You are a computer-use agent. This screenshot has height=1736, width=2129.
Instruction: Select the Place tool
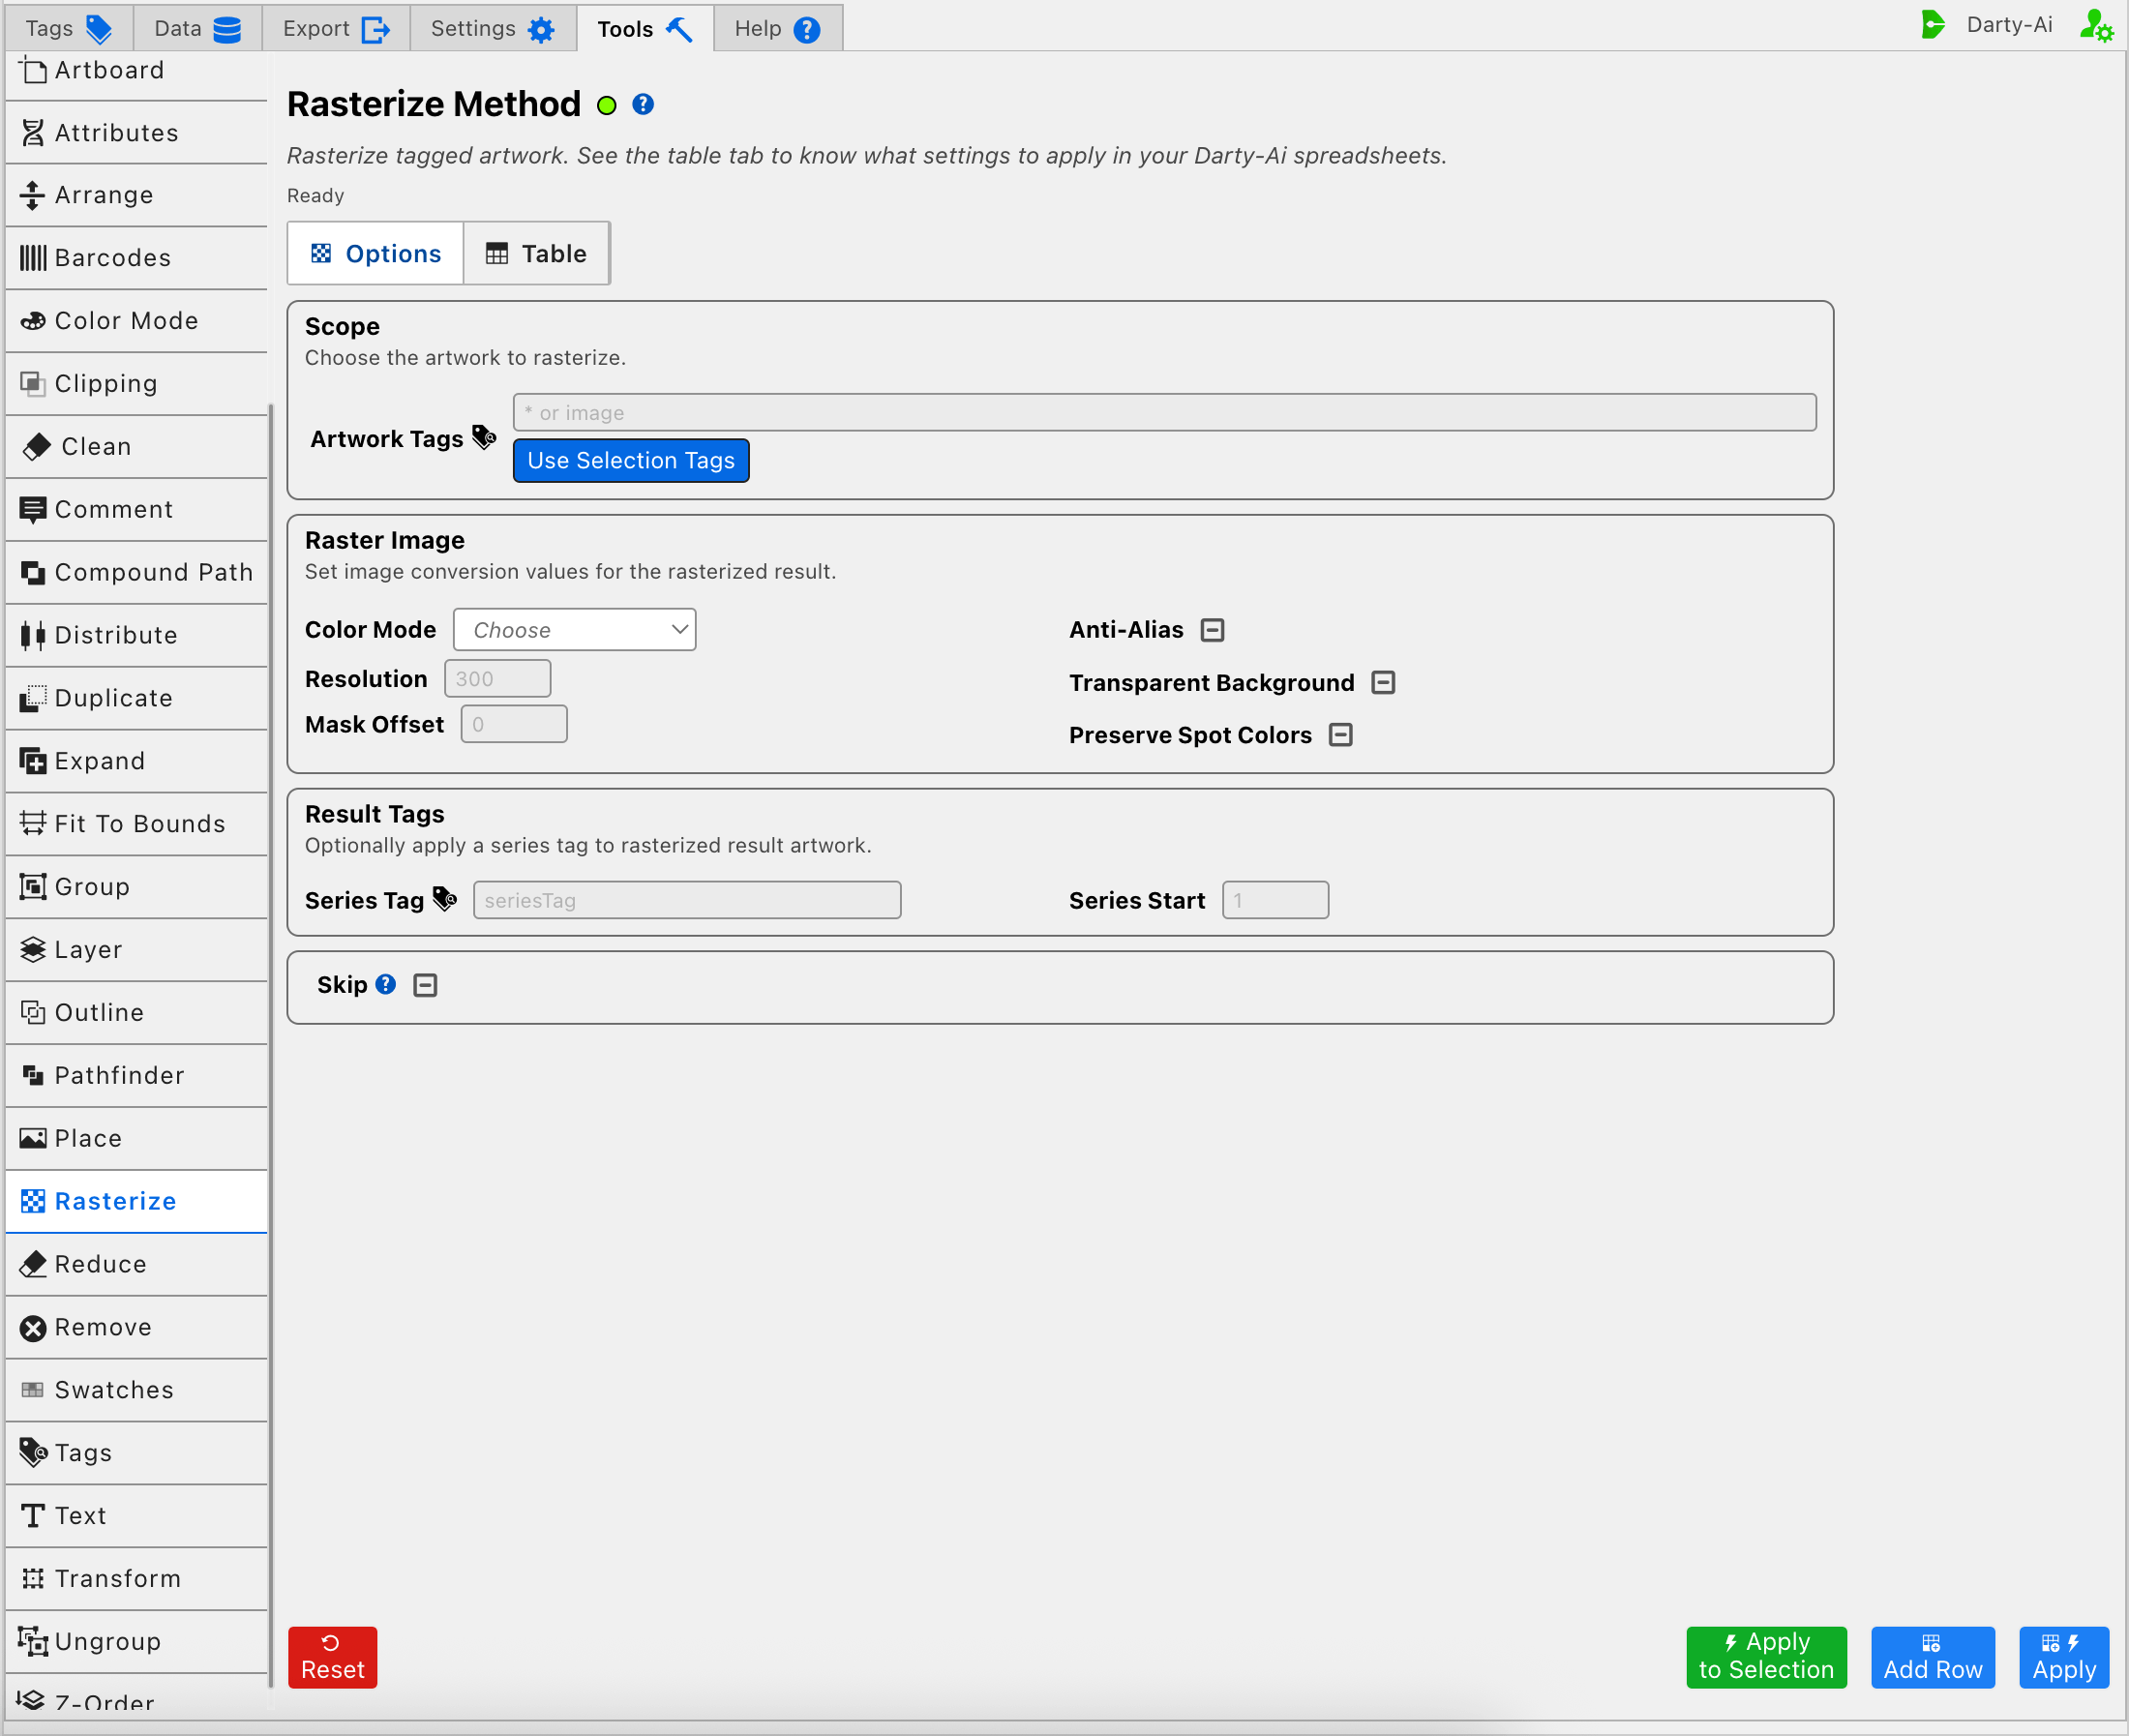click(x=136, y=1139)
